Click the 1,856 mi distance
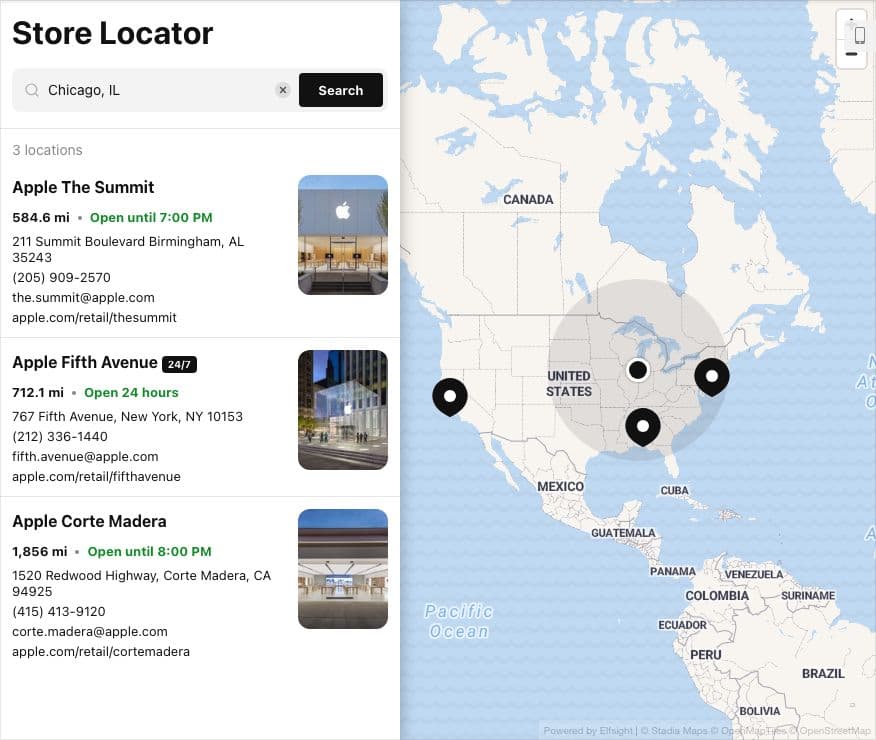876x740 pixels. (40, 552)
